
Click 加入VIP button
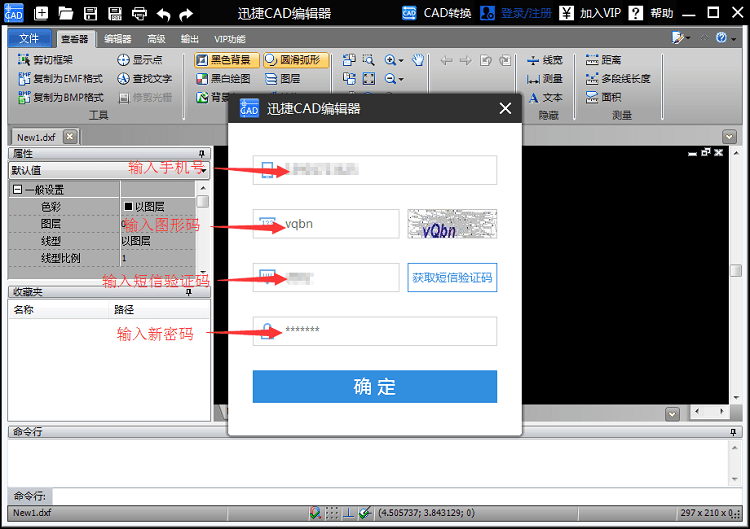[590, 13]
